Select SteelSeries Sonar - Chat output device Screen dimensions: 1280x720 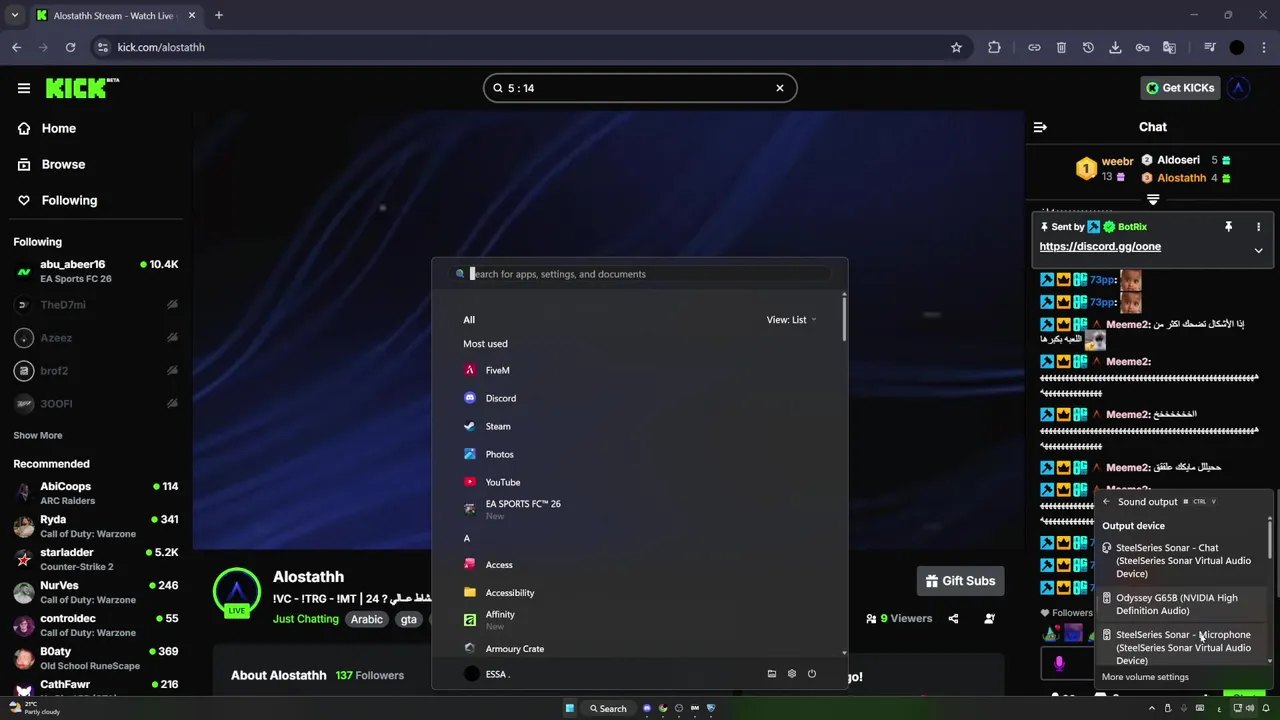coord(1183,561)
